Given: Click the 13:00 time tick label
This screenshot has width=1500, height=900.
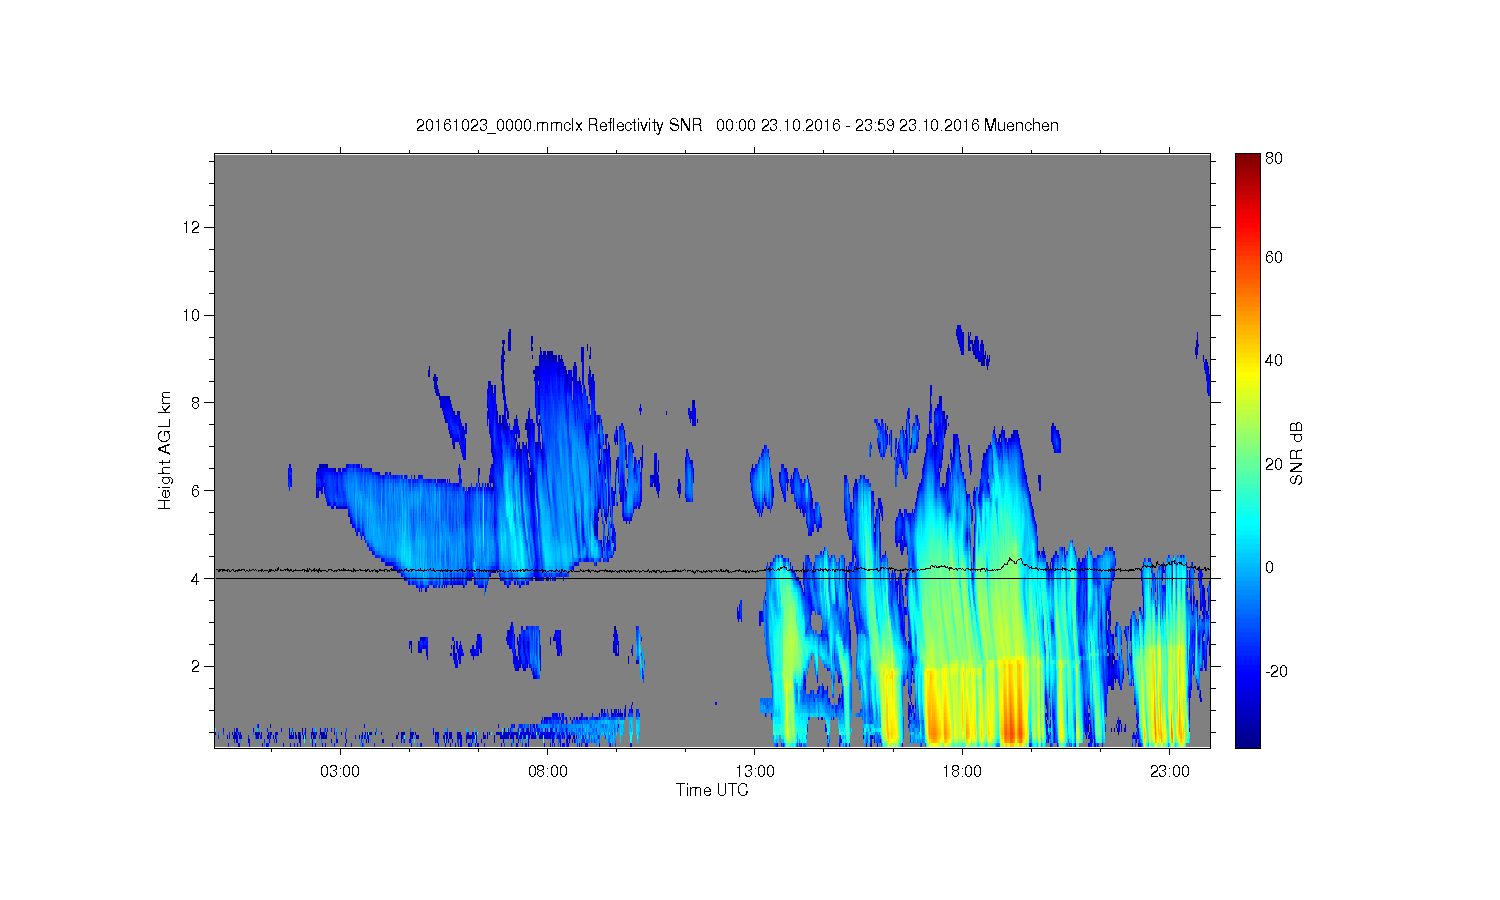Looking at the screenshot, I should coord(755,771).
